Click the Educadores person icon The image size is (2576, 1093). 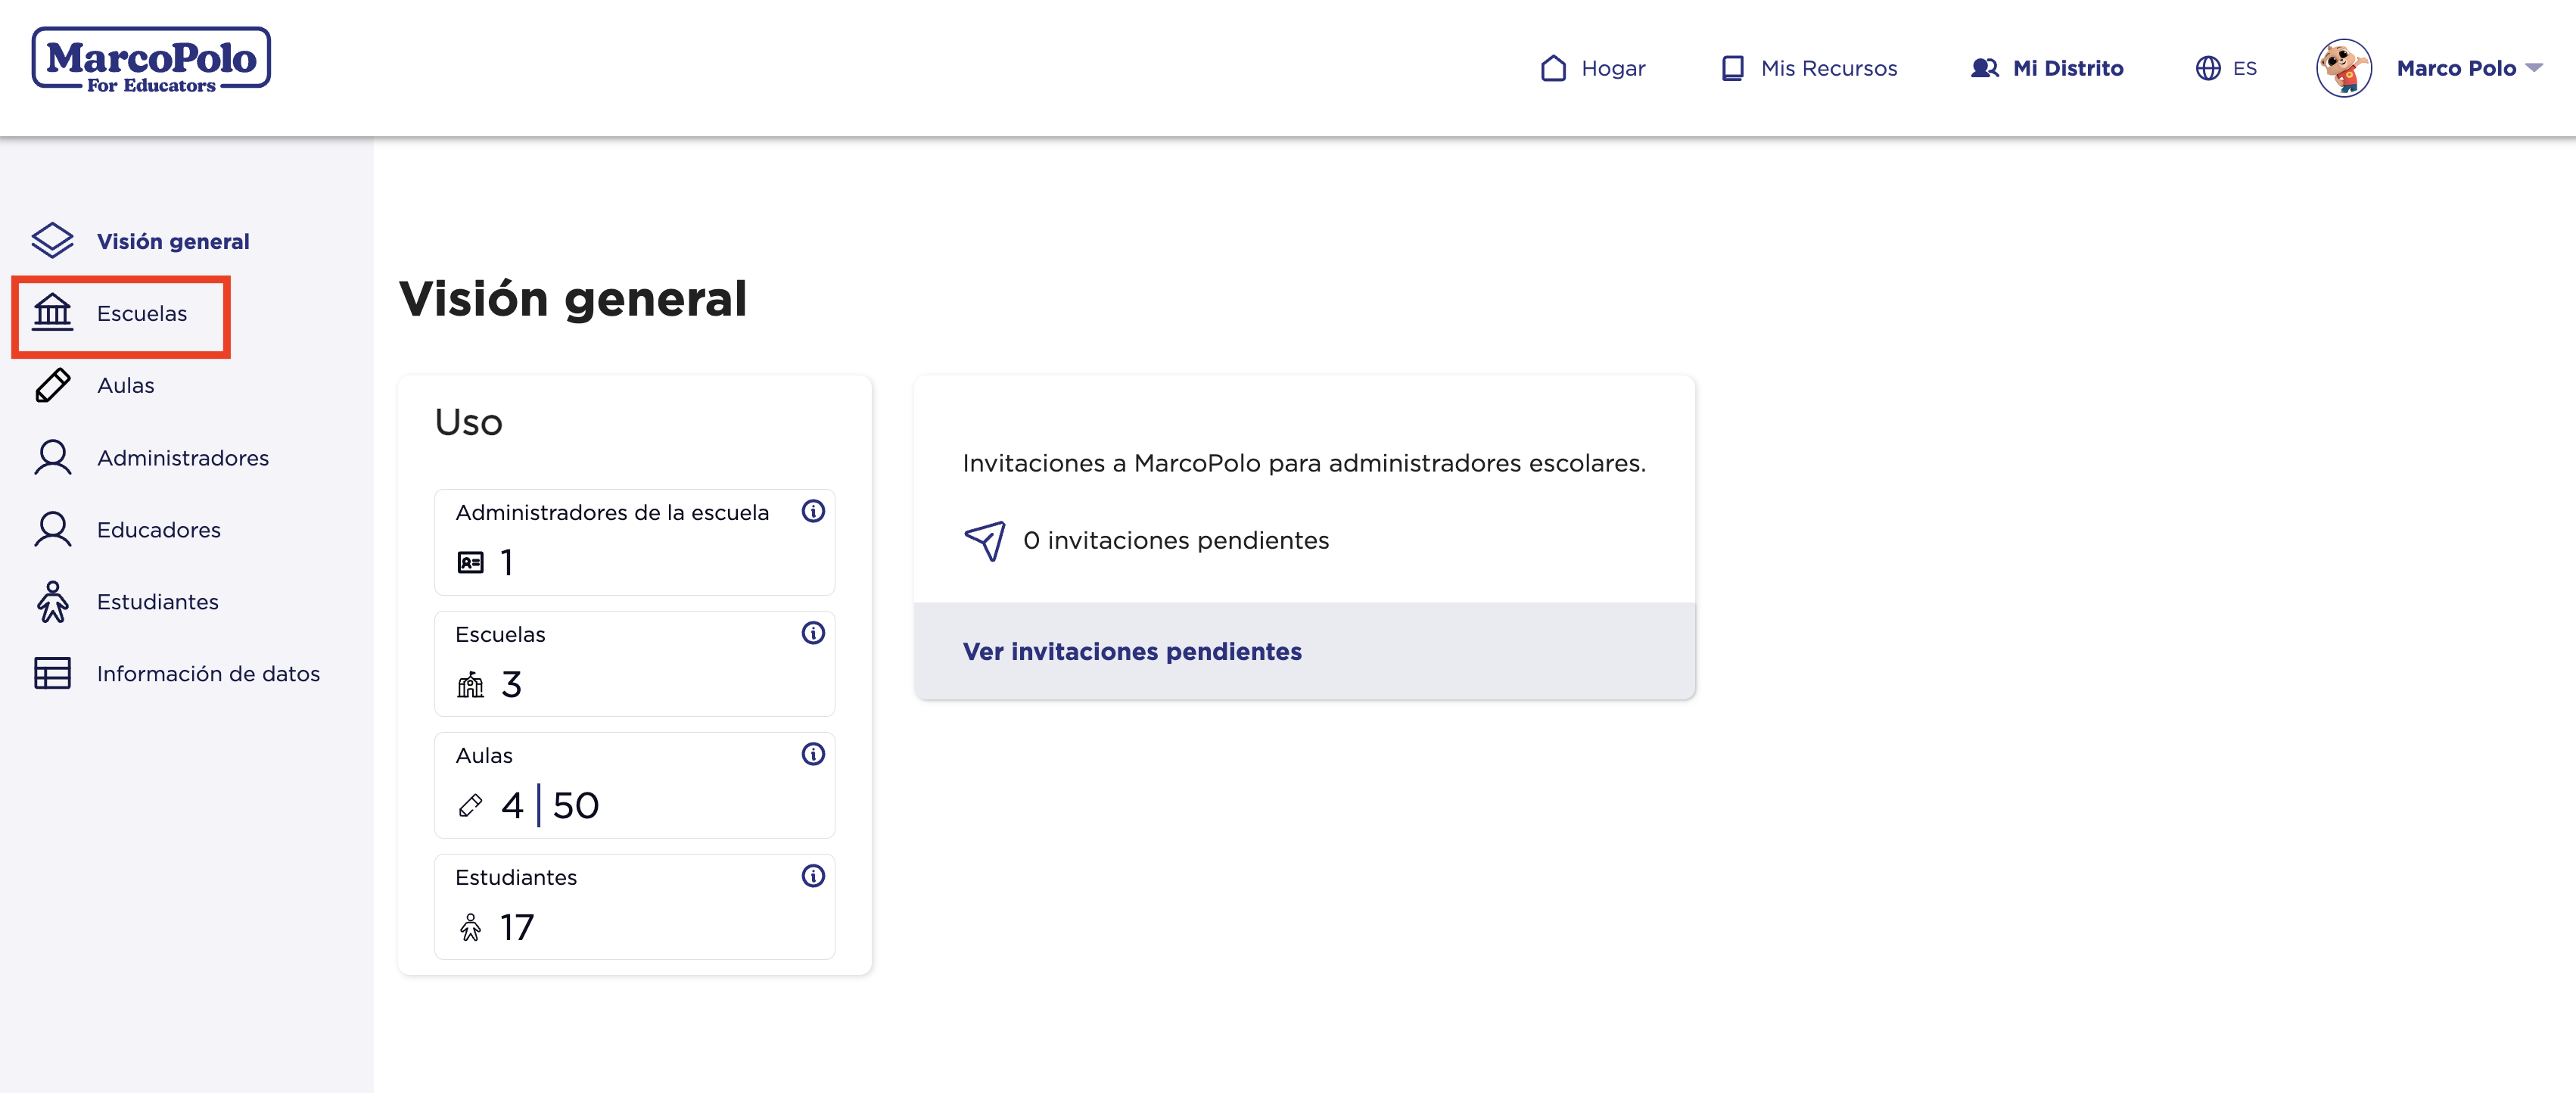pyautogui.click(x=52, y=529)
